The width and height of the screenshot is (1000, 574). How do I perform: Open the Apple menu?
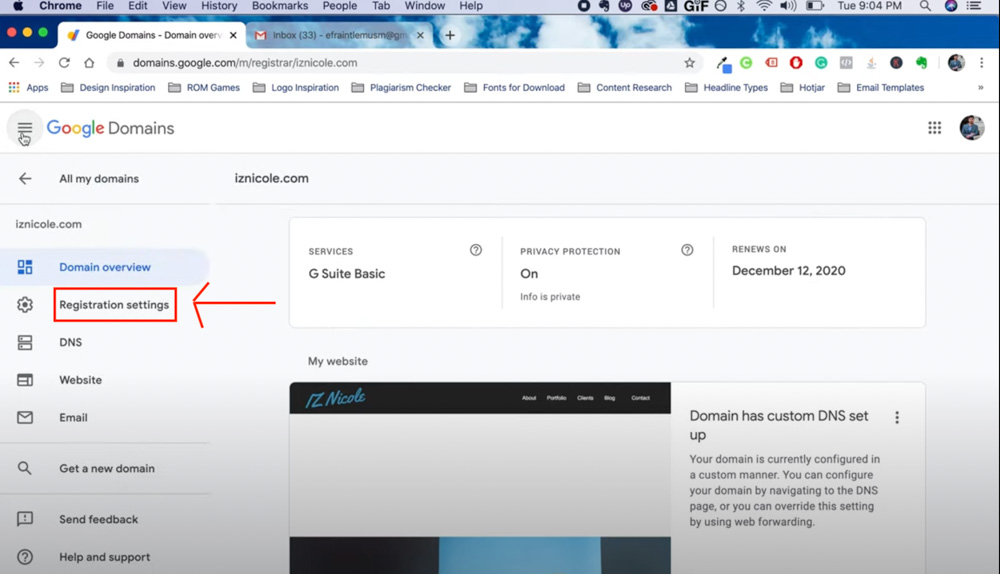tap(18, 6)
